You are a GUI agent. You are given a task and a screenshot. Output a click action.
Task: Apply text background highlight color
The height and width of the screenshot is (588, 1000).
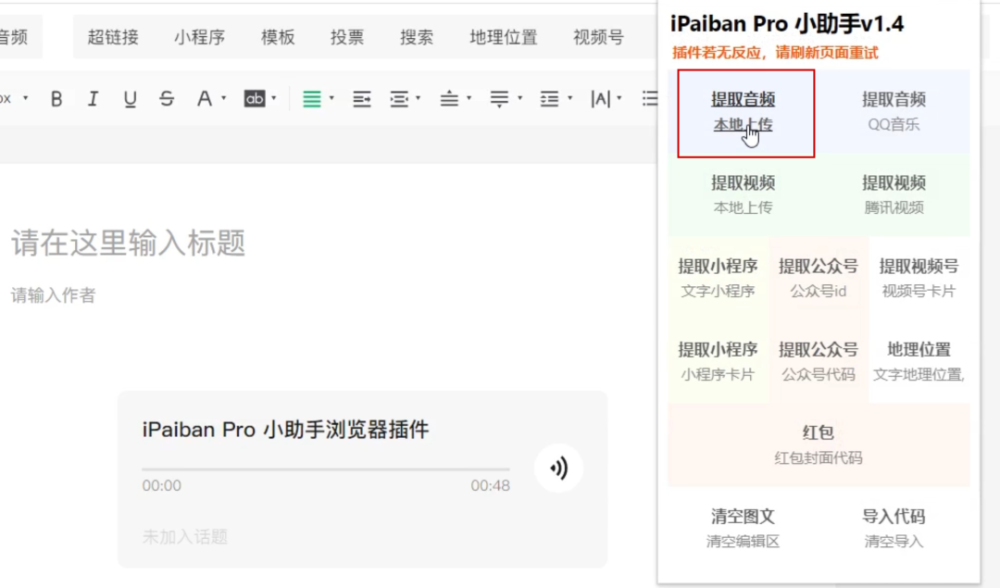(x=254, y=99)
